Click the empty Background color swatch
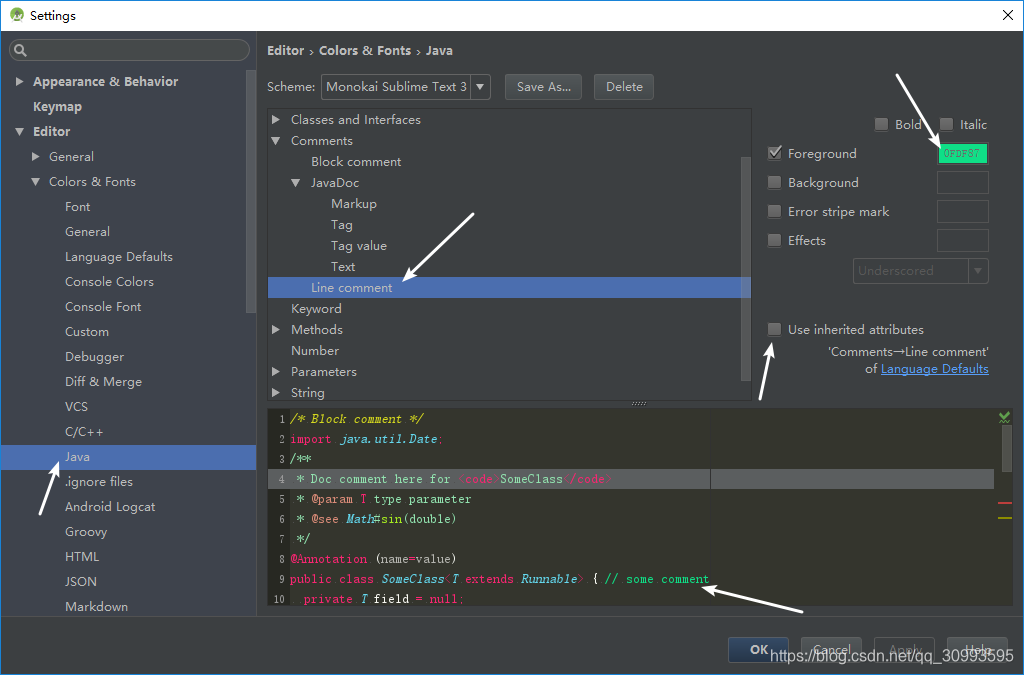 963,182
